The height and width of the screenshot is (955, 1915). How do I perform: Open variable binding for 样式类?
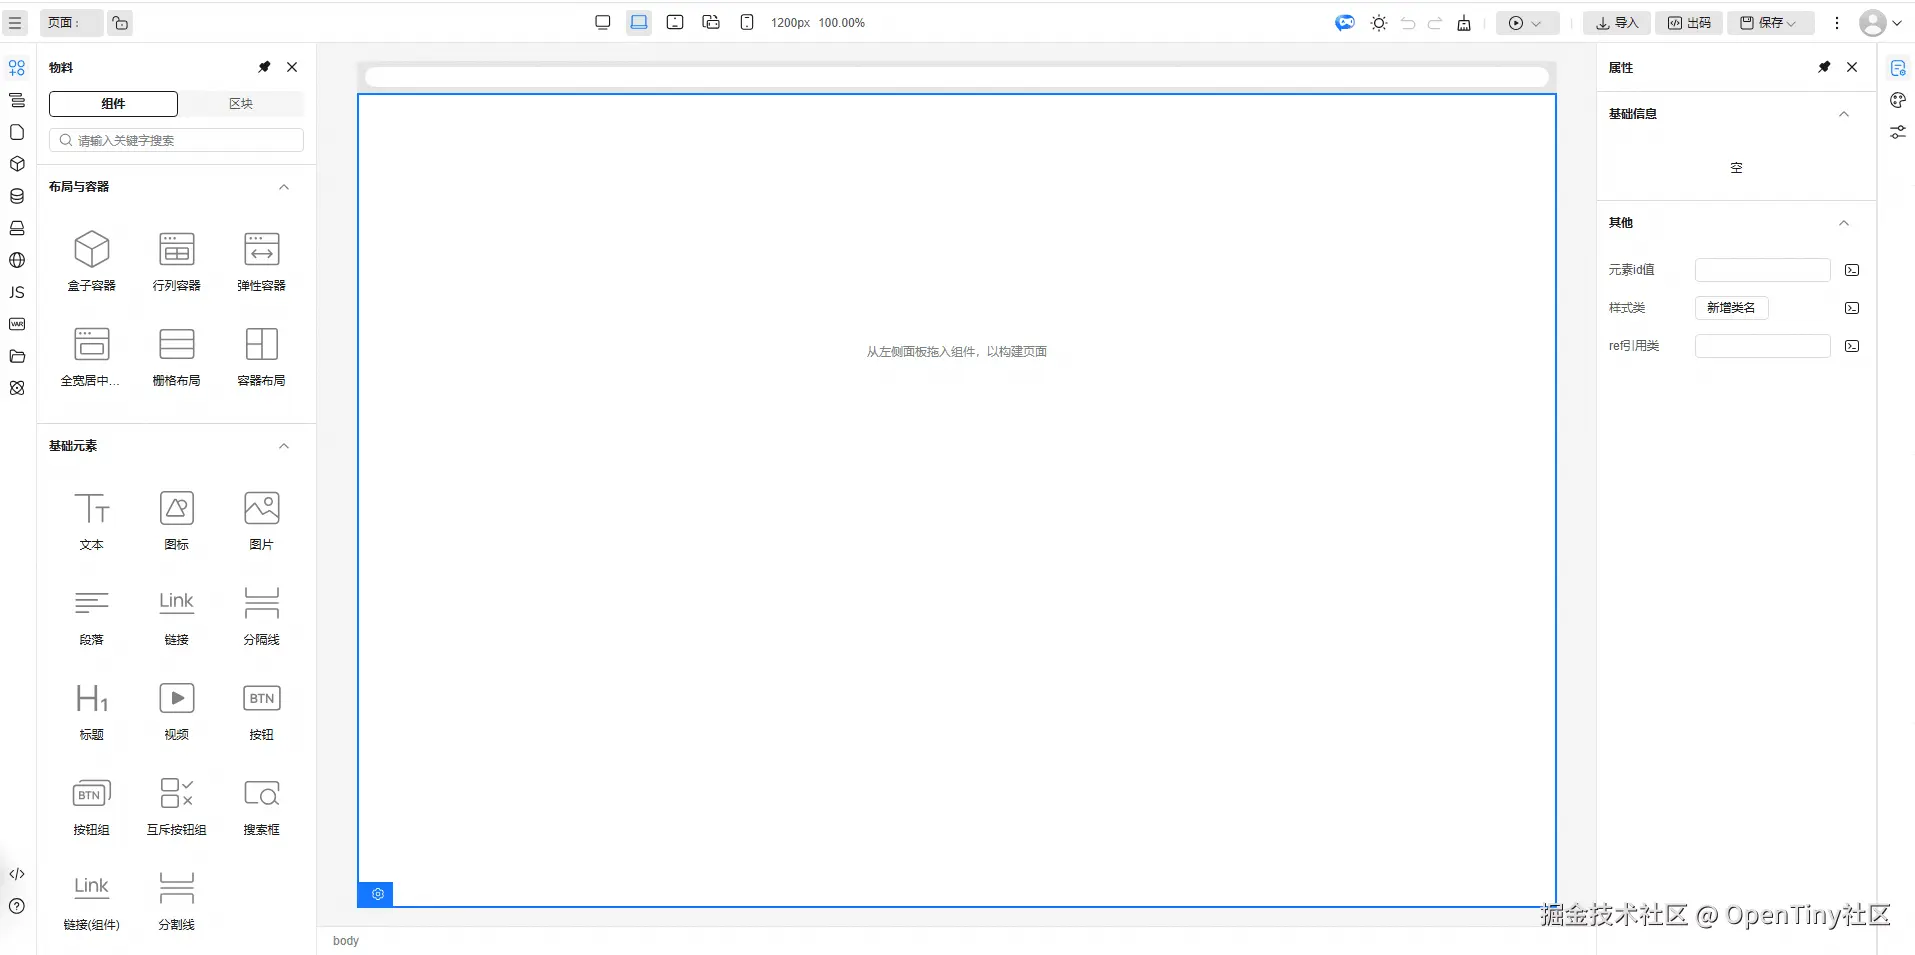tap(1852, 308)
